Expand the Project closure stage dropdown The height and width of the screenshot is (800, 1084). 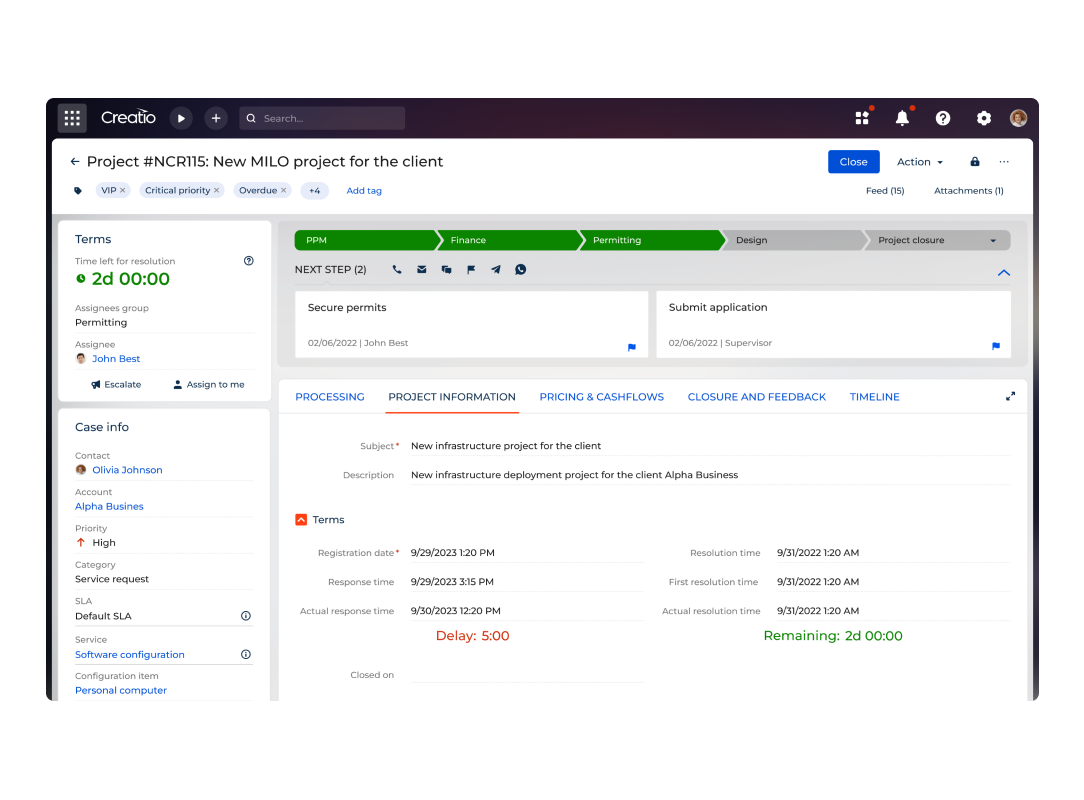pyautogui.click(x=993, y=240)
